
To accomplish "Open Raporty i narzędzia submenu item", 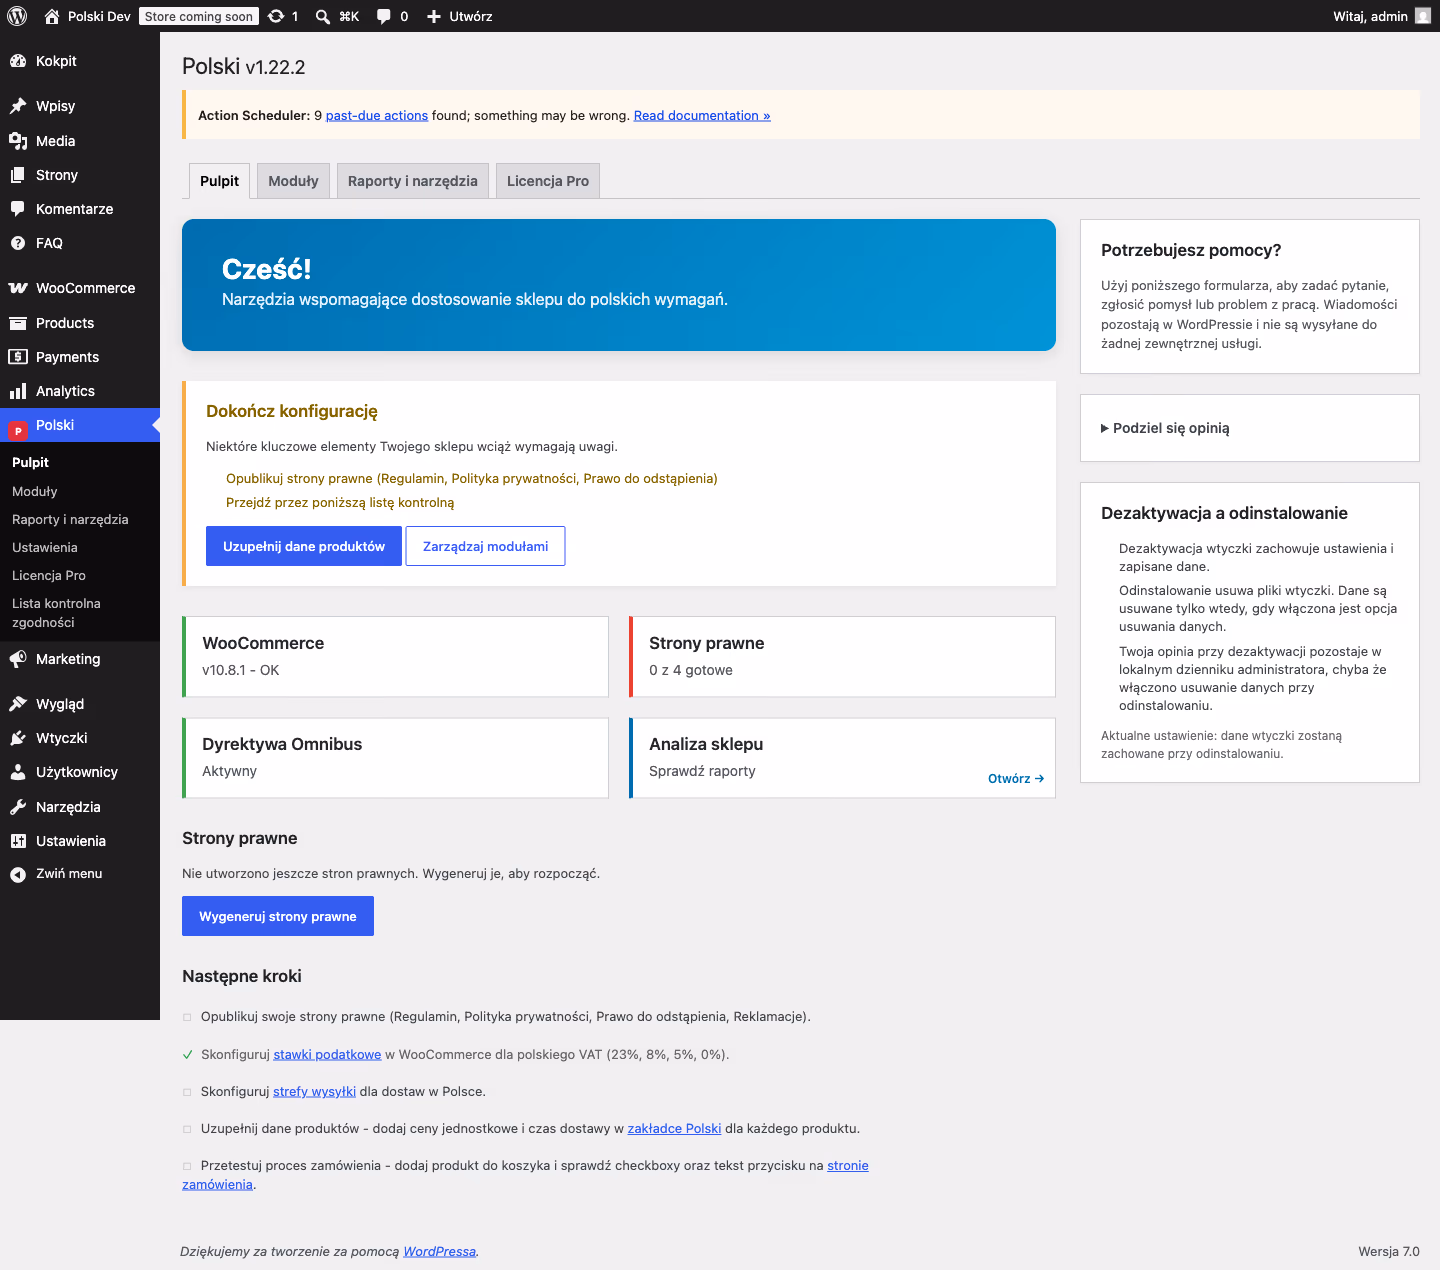I will (70, 519).
